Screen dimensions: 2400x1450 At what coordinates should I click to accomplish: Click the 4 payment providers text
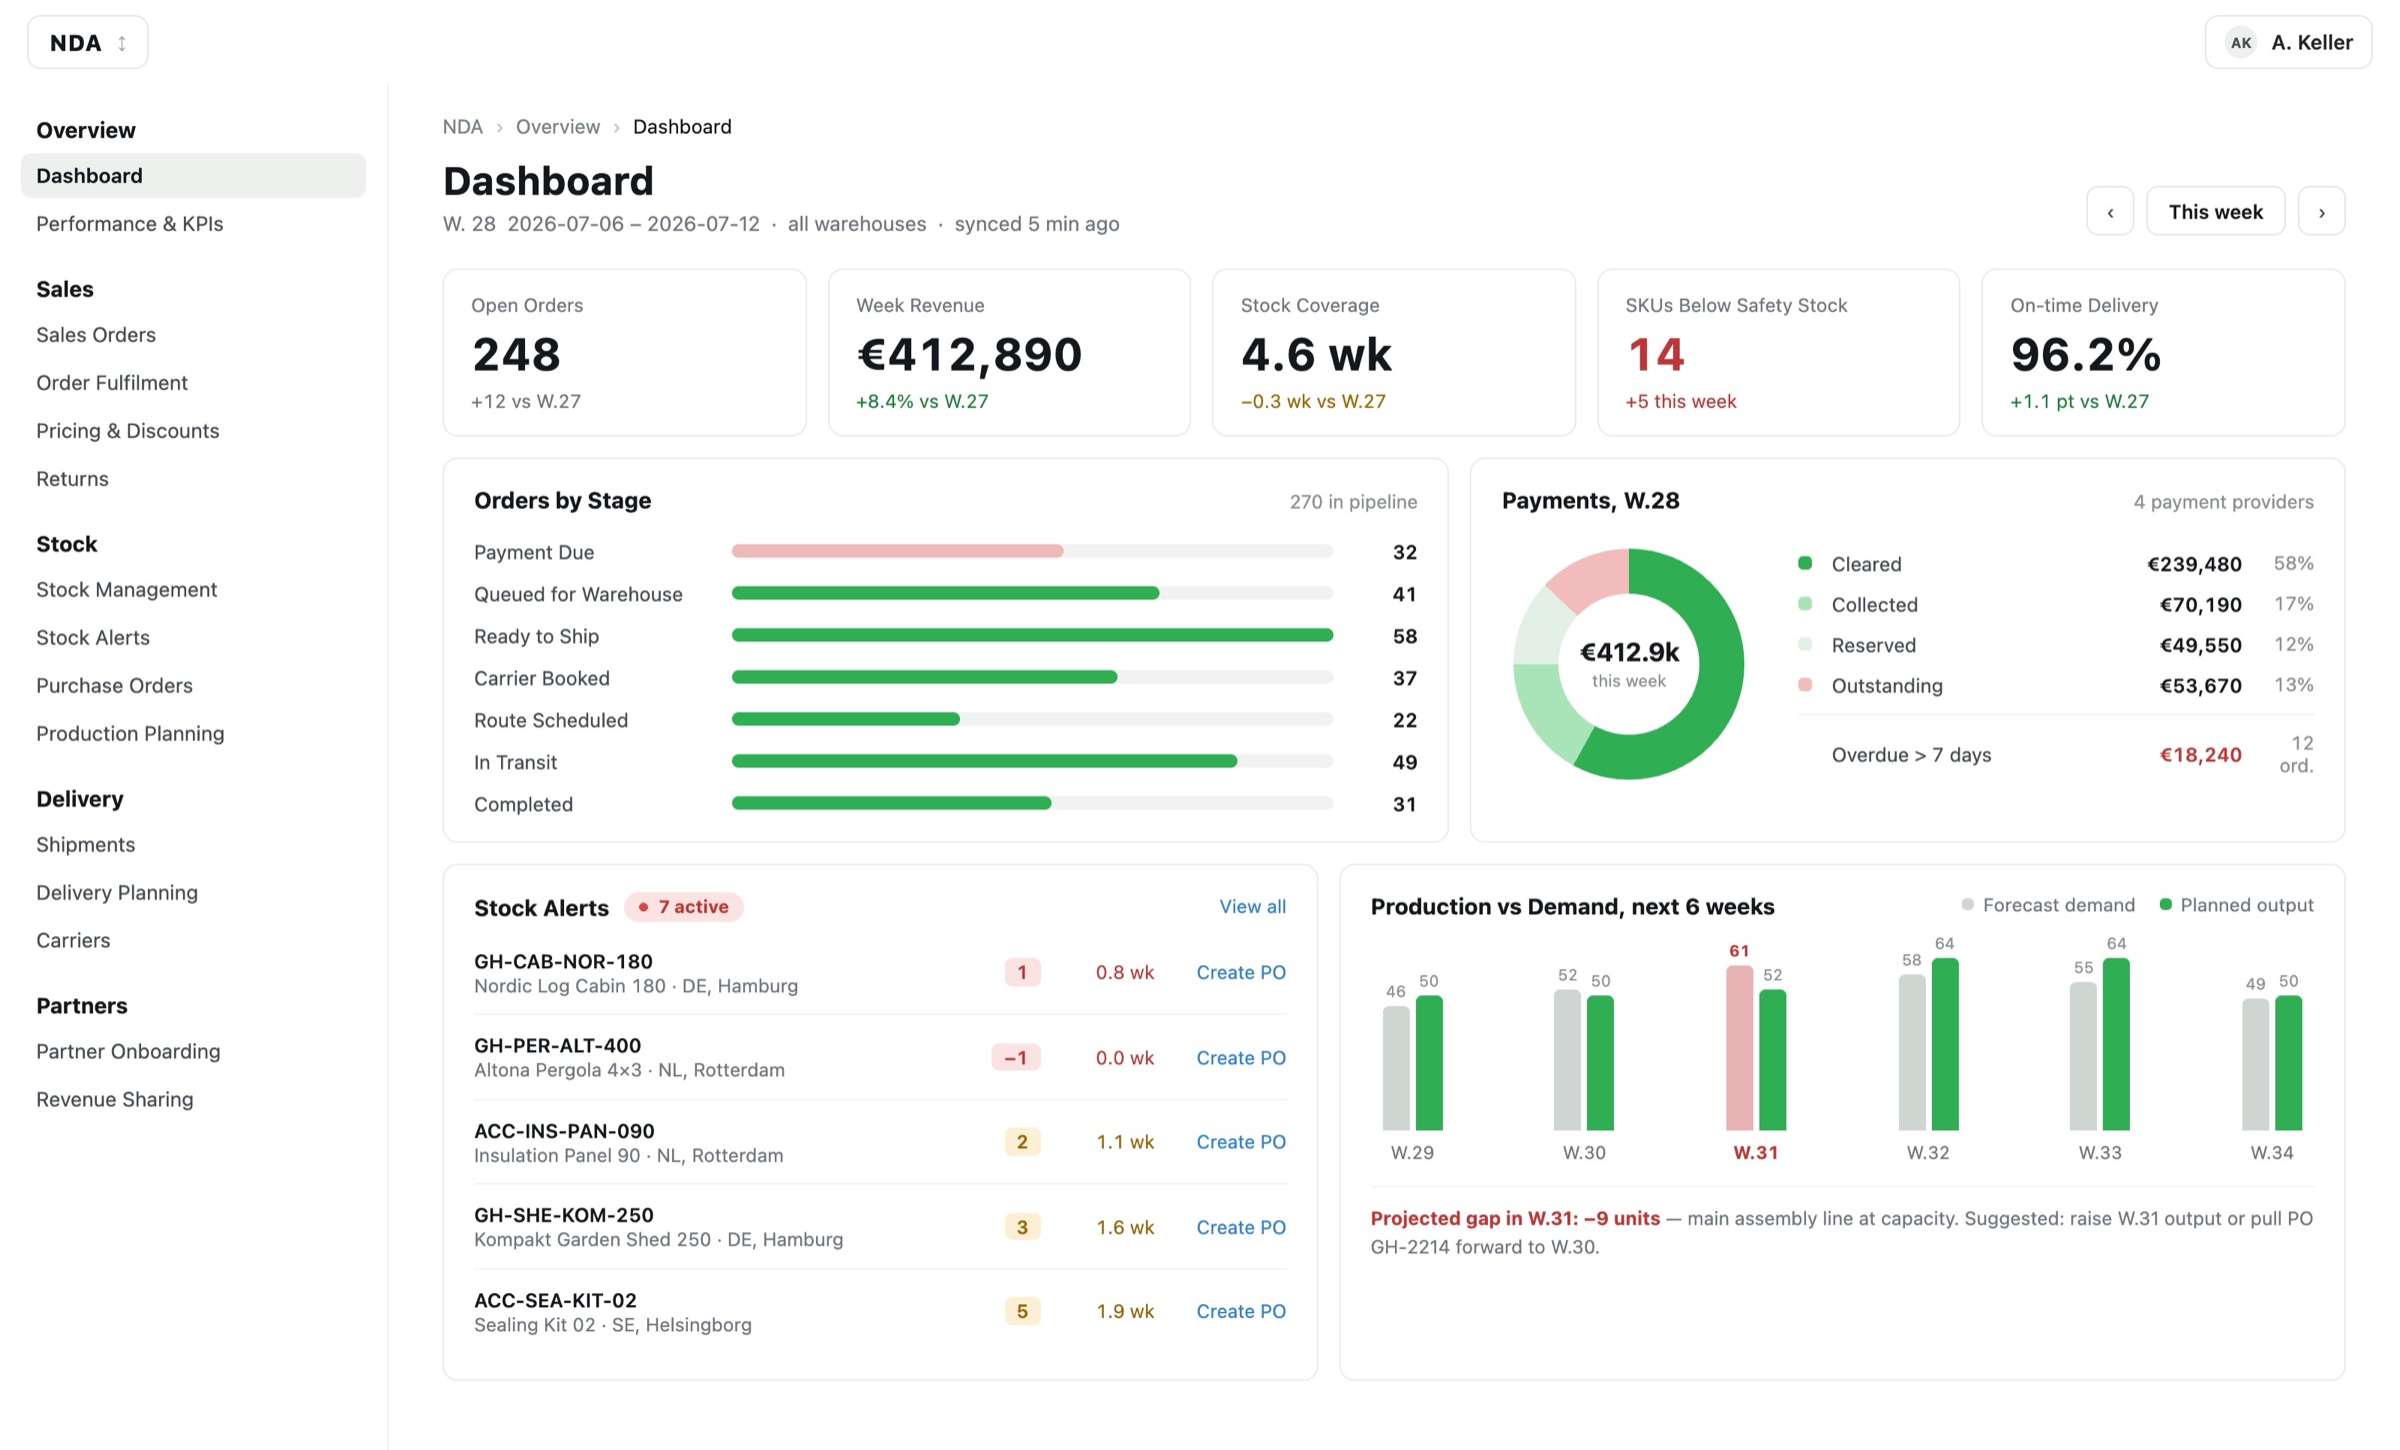pyautogui.click(x=2223, y=501)
